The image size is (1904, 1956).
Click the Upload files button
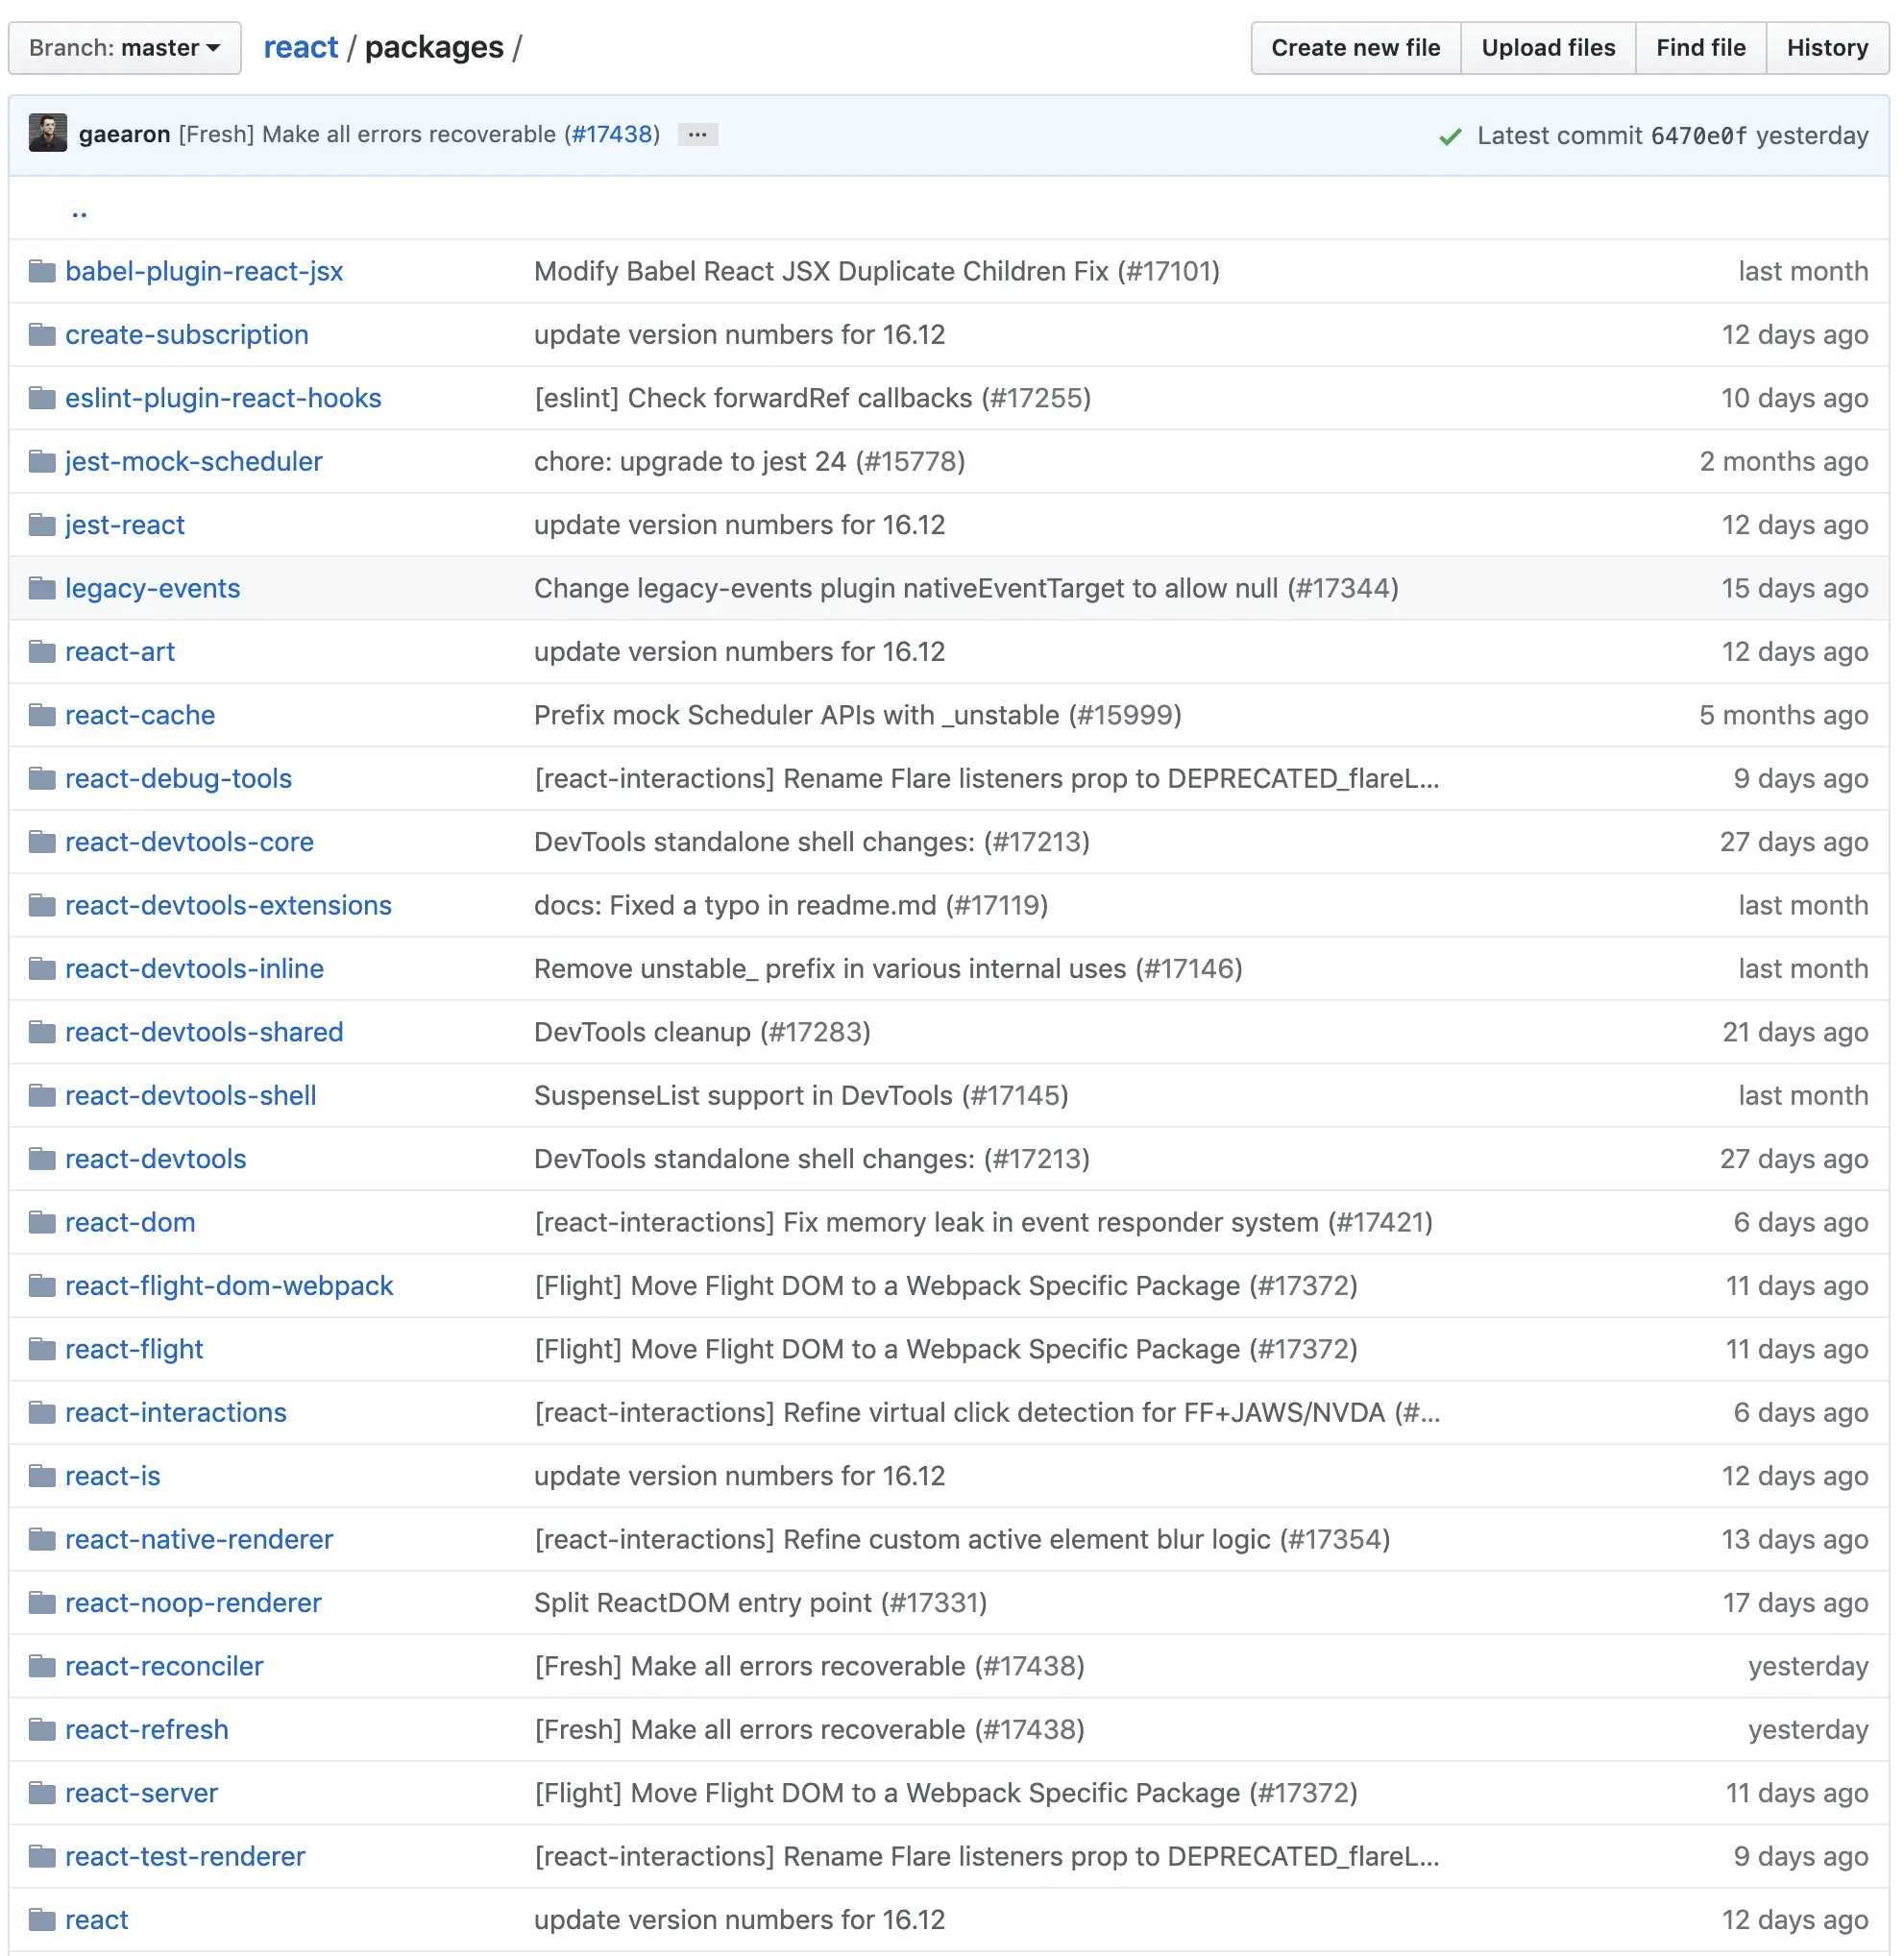pyautogui.click(x=1547, y=48)
